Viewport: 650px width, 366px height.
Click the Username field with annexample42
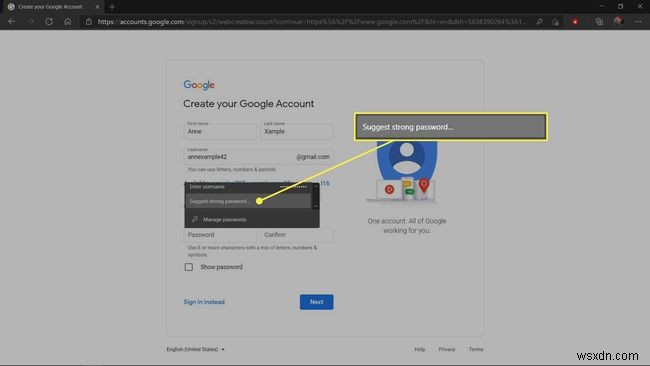pyautogui.click(x=259, y=156)
